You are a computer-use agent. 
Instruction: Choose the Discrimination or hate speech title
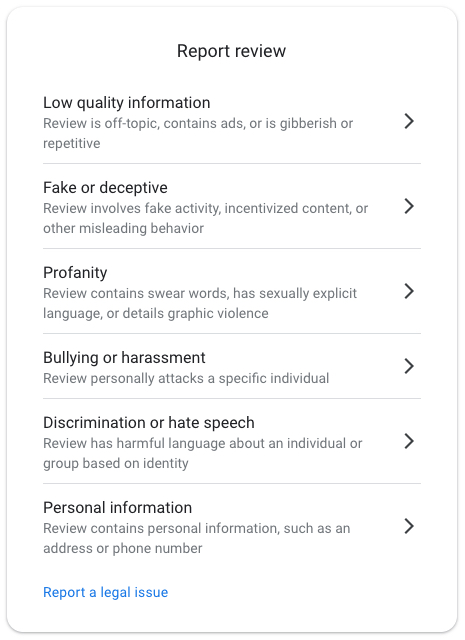(149, 423)
